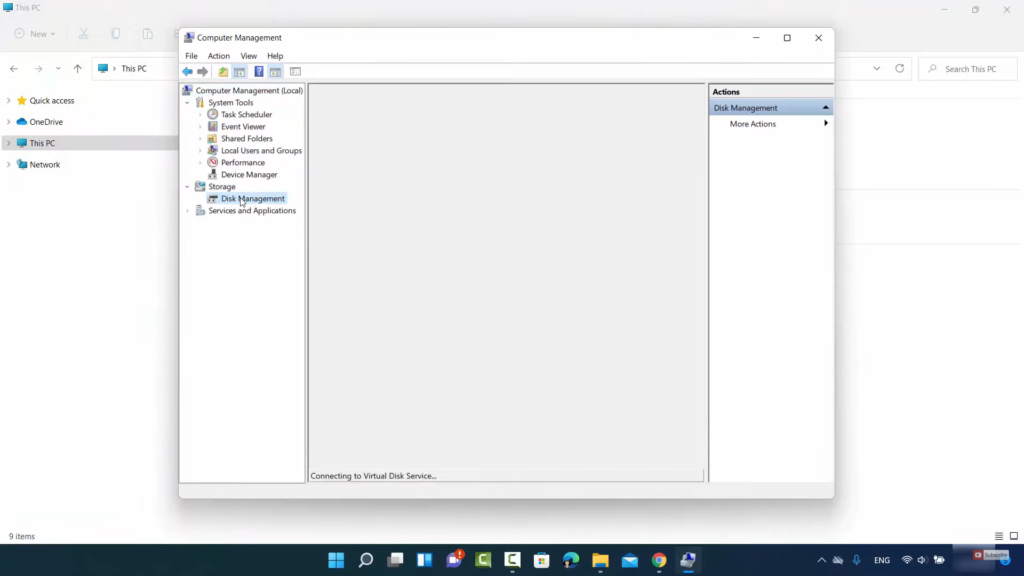This screenshot has height=576, width=1024.
Task: Collapse the Storage tree node
Action: click(x=187, y=187)
